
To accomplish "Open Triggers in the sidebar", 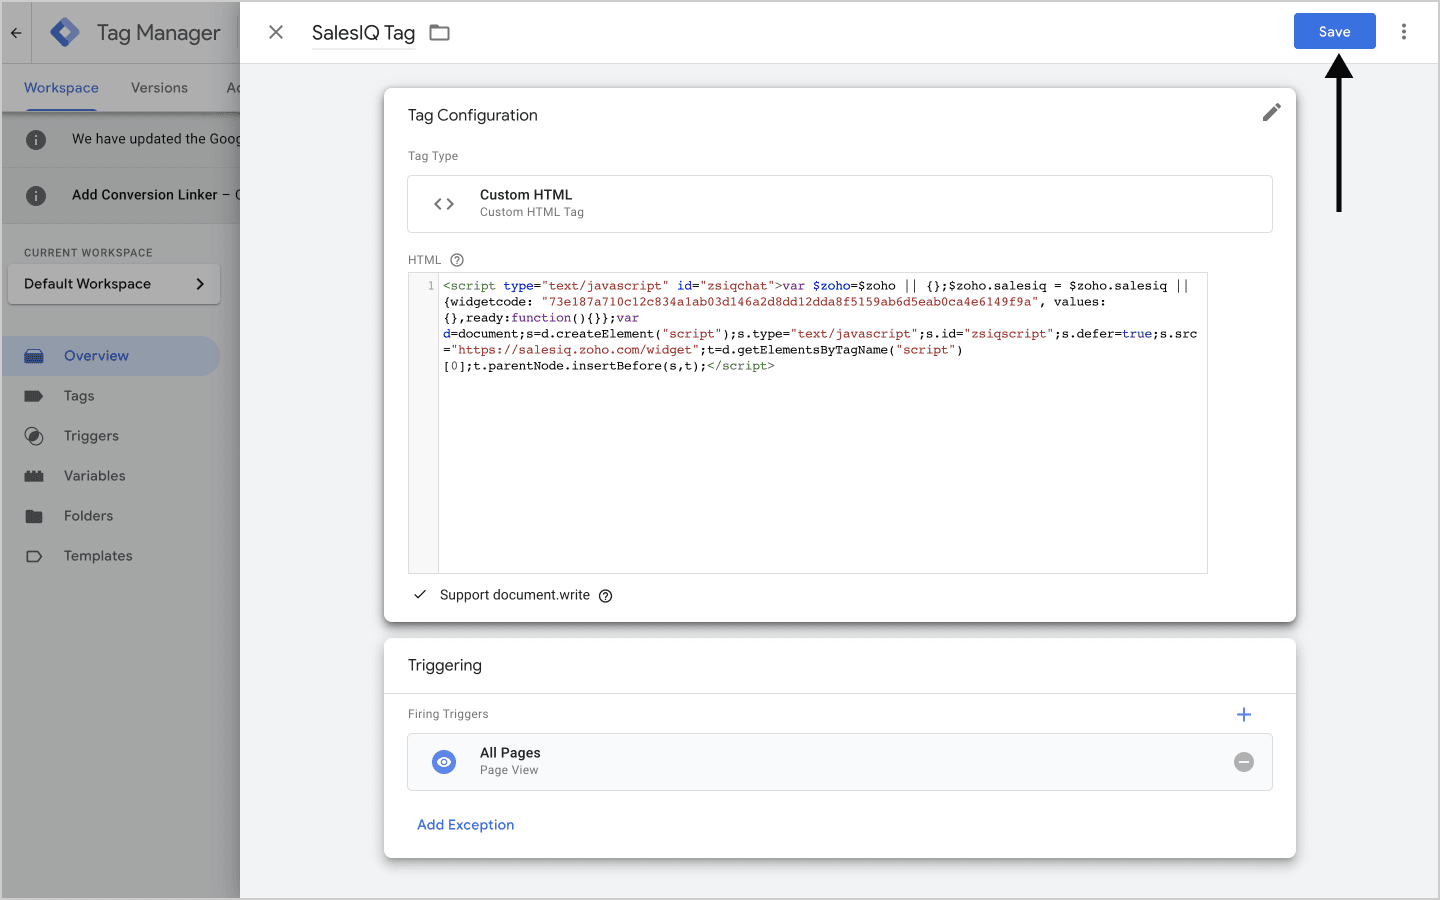I will [91, 436].
